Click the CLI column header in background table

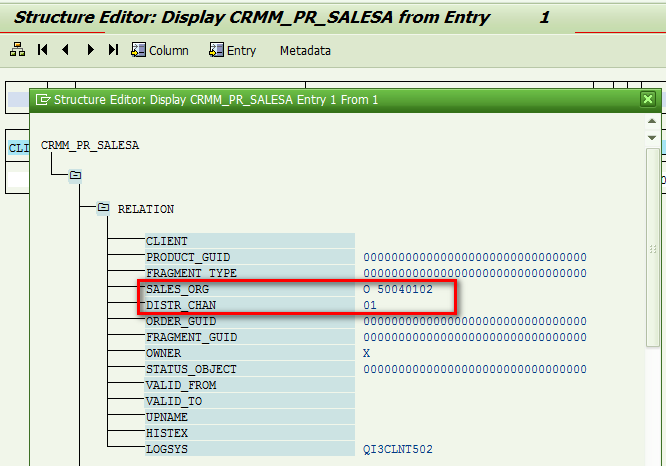(x=19, y=148)
